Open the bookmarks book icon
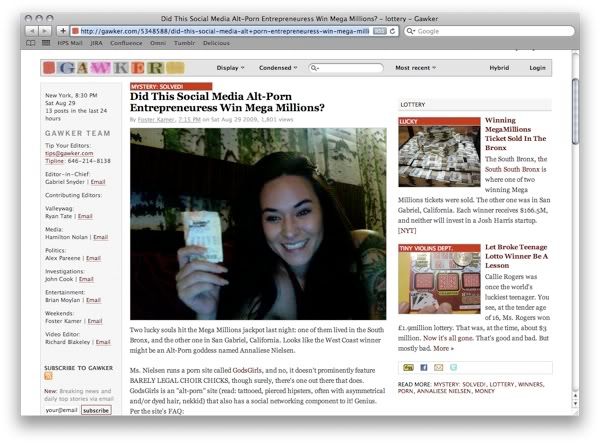The width and height of the screenshot is (600, 444). tap(31, 44)
